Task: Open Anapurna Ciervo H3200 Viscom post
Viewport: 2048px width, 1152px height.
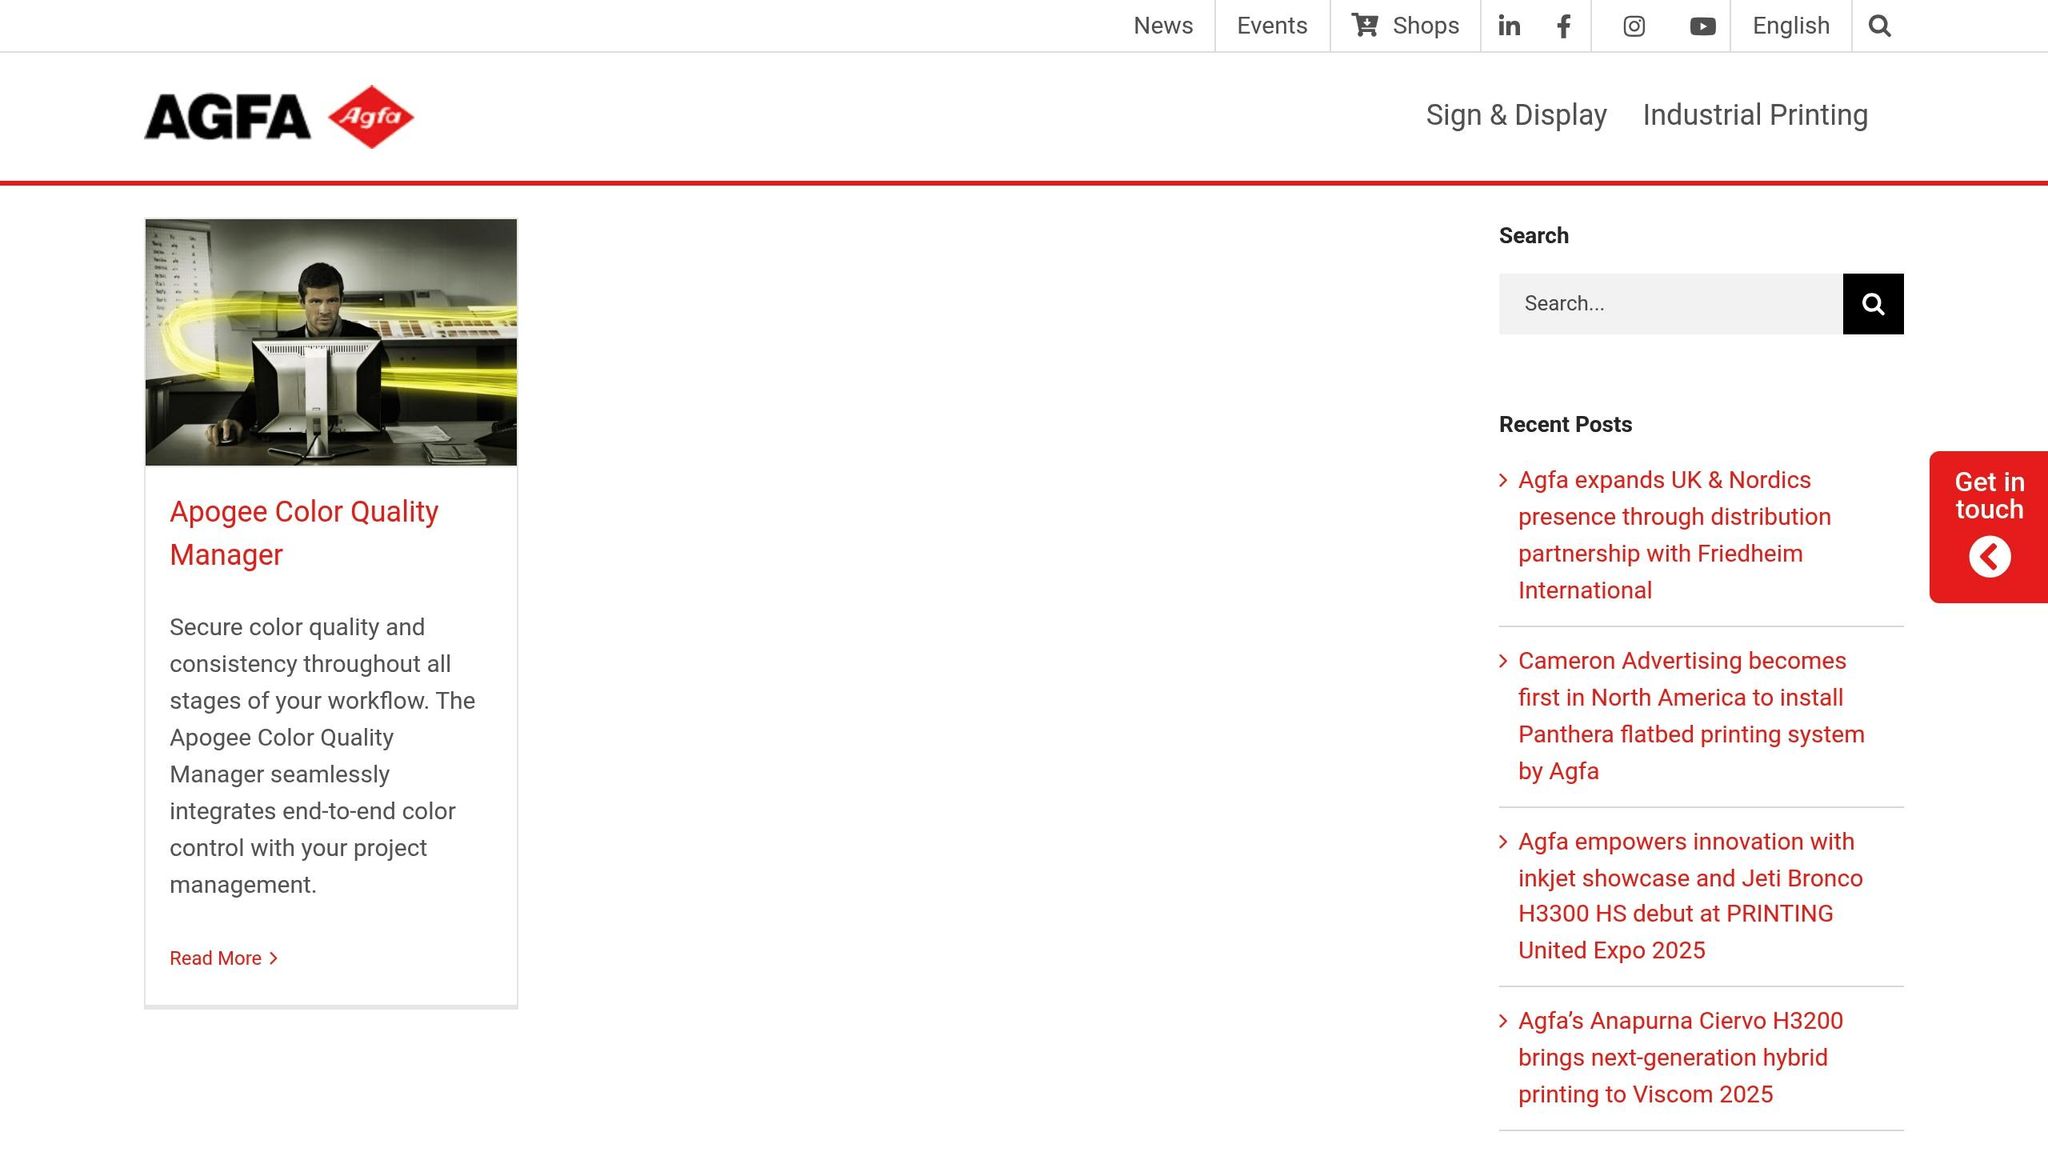Action: pyautogui.click(x=1680, y=1057)
